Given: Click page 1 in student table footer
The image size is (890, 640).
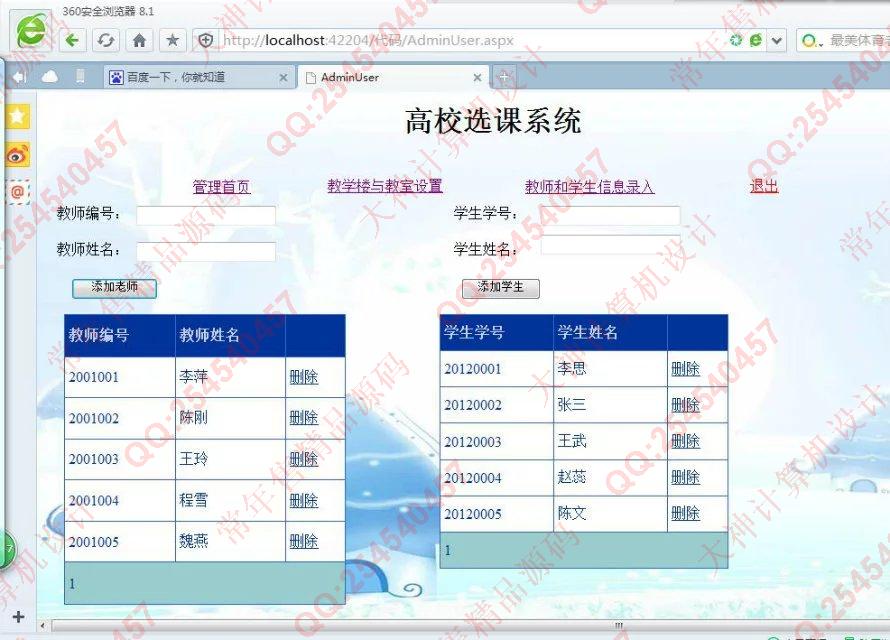Looking at the screenshot, I should (x=448, y=550).
